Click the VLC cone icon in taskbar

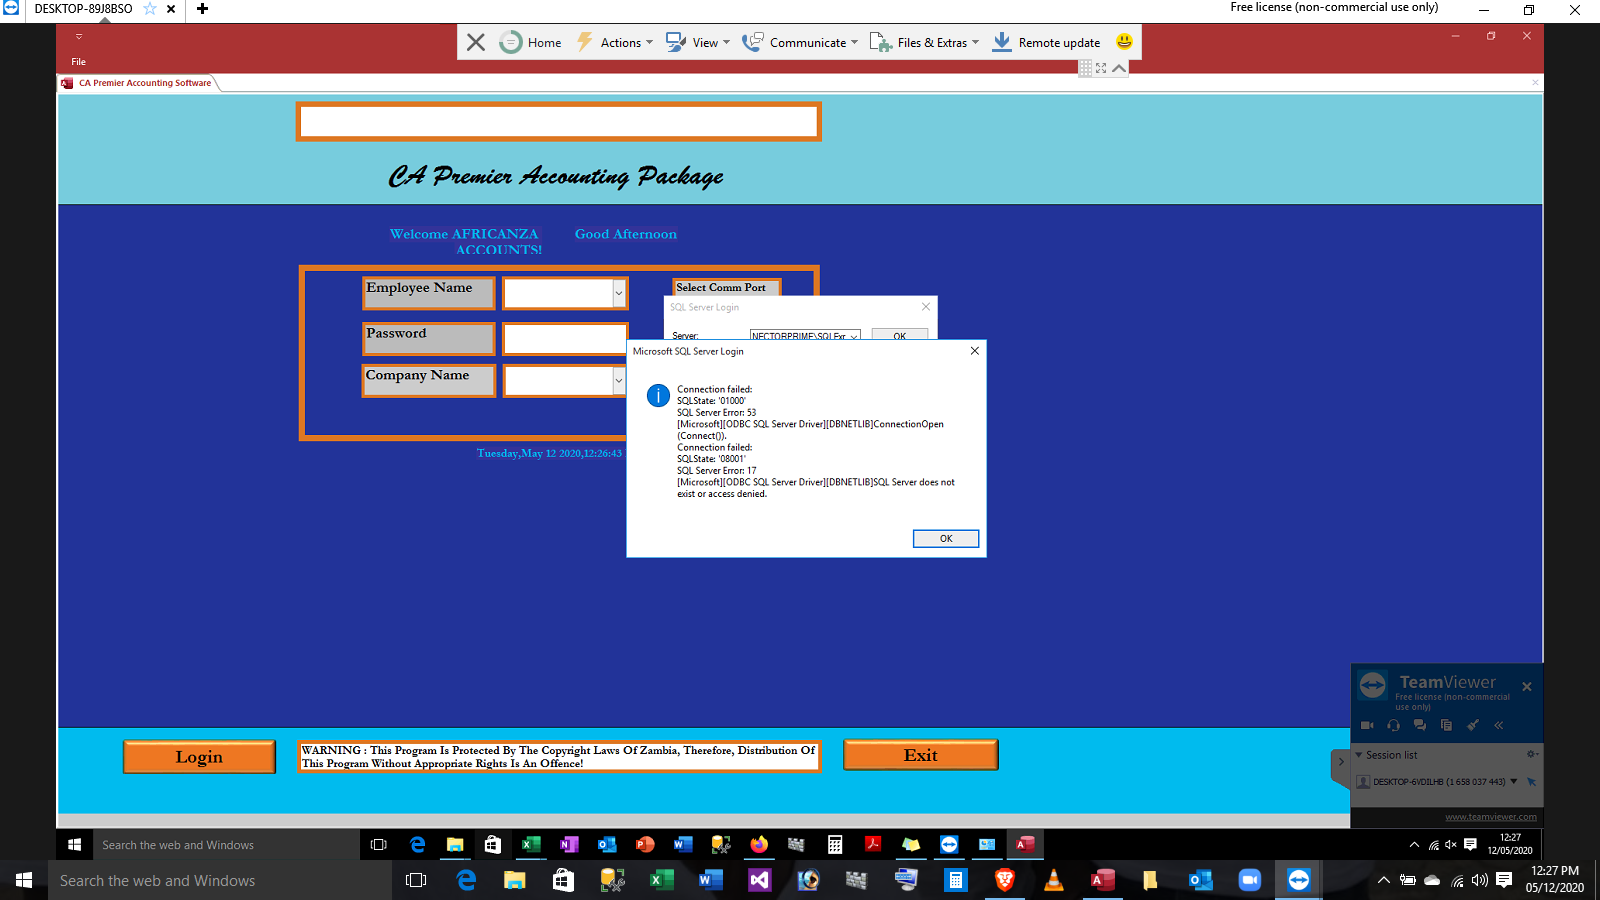click(x=1053, y=880)
